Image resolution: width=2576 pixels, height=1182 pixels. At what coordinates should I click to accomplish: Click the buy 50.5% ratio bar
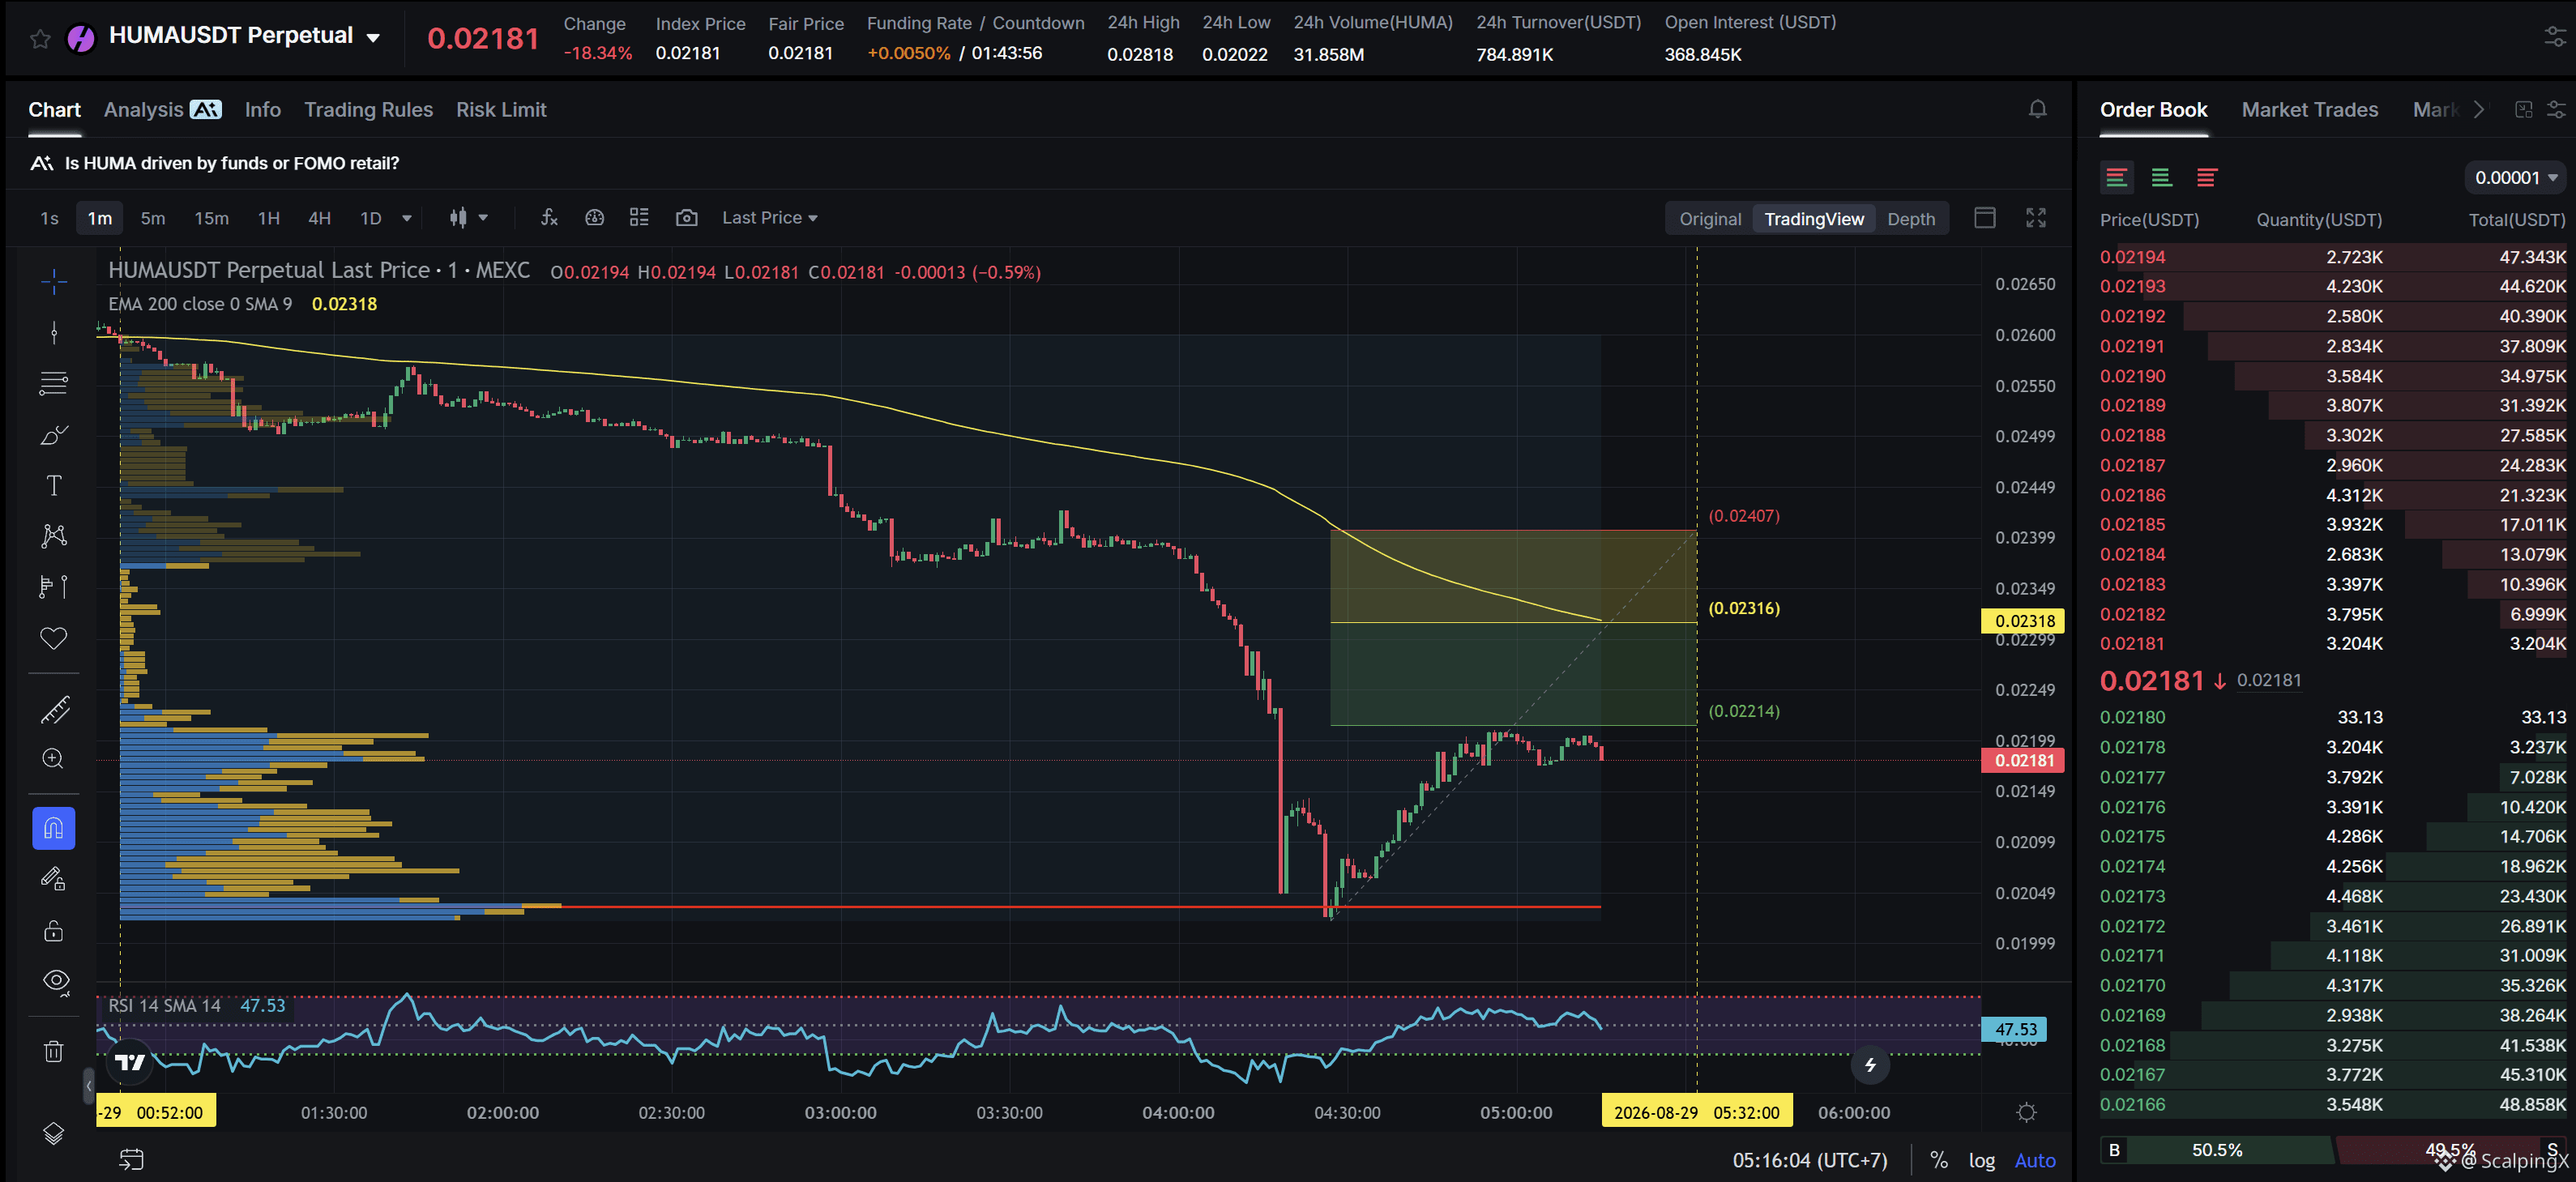click(x=2217, y=1150)
